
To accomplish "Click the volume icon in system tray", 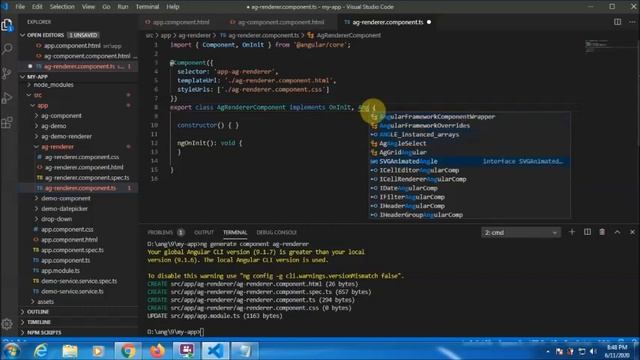I will click(x=593, y=351).
